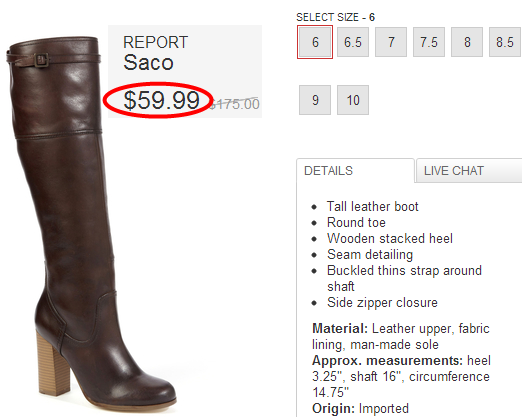This screenshot has width=522, height=417.
Task: Click the Tall leather boot bullet
Action: (x=372, y=206)
